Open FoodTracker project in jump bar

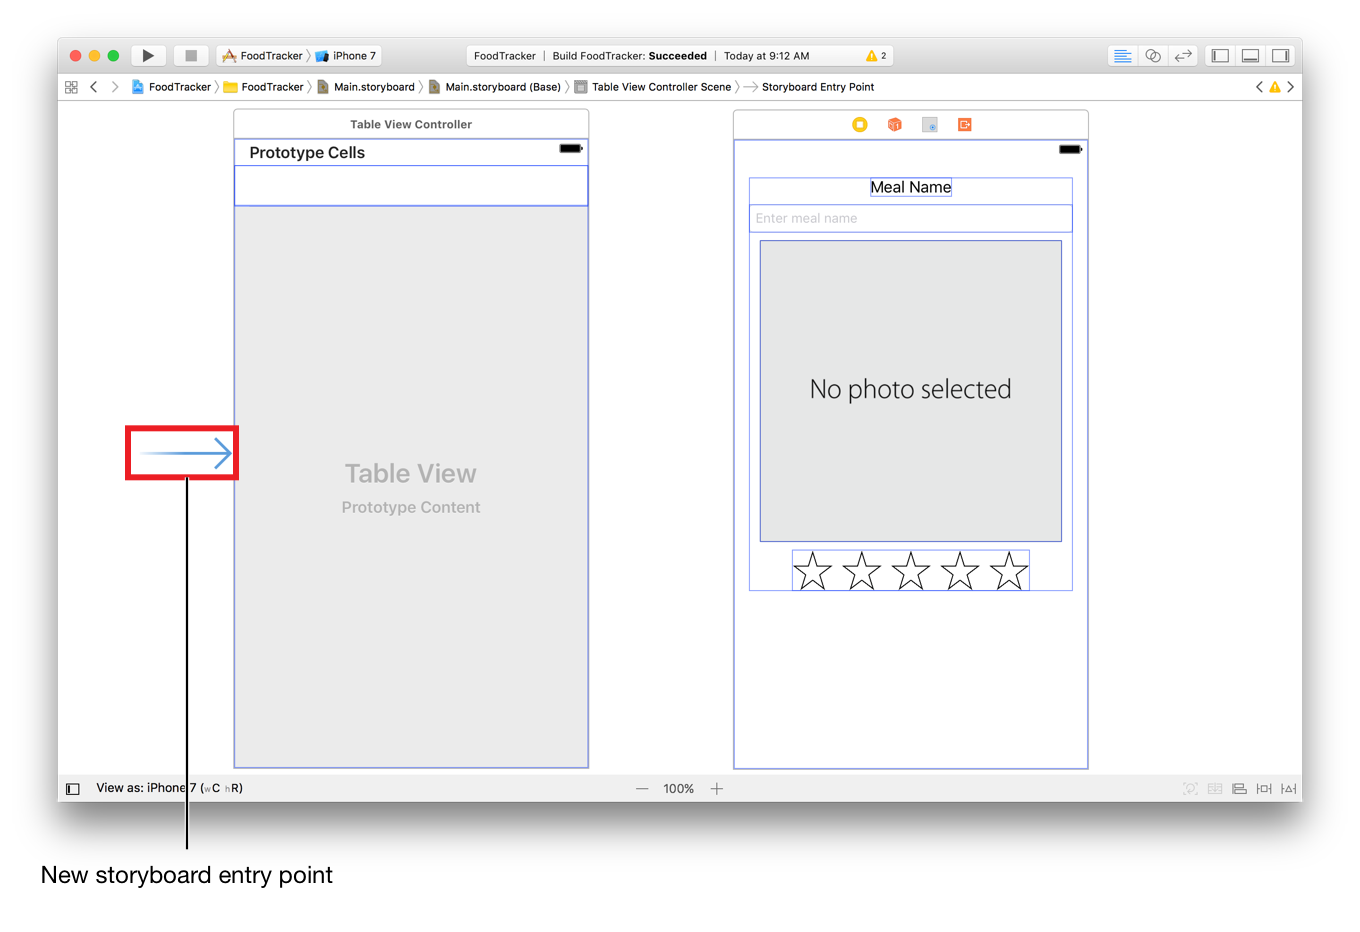171,87
